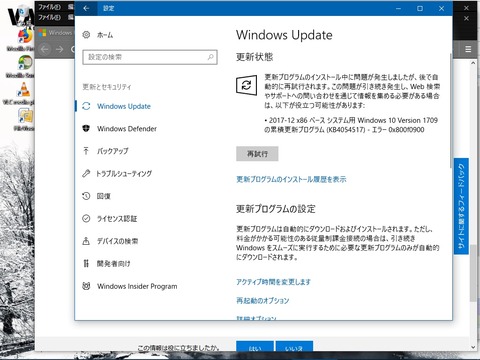
Task: Click the browser page vertical scrollbar thumb
Action: 473,273
